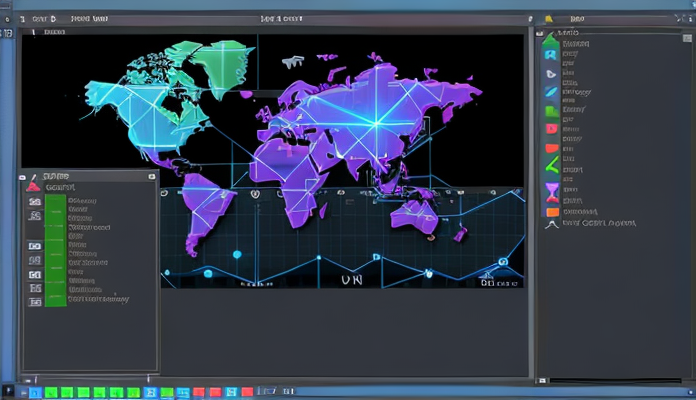Select the blue feather pen icon

point(550,92)
